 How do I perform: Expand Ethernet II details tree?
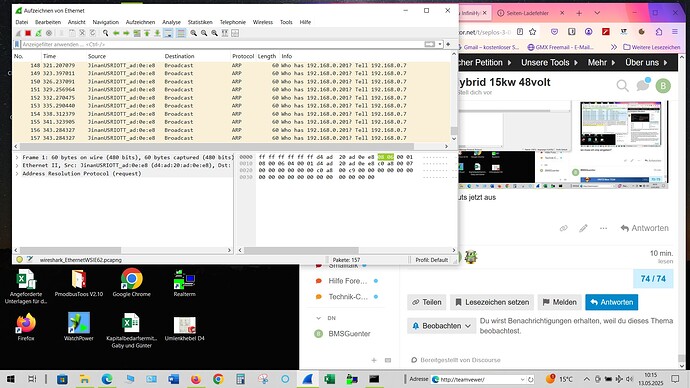click(x=17, y=165)
